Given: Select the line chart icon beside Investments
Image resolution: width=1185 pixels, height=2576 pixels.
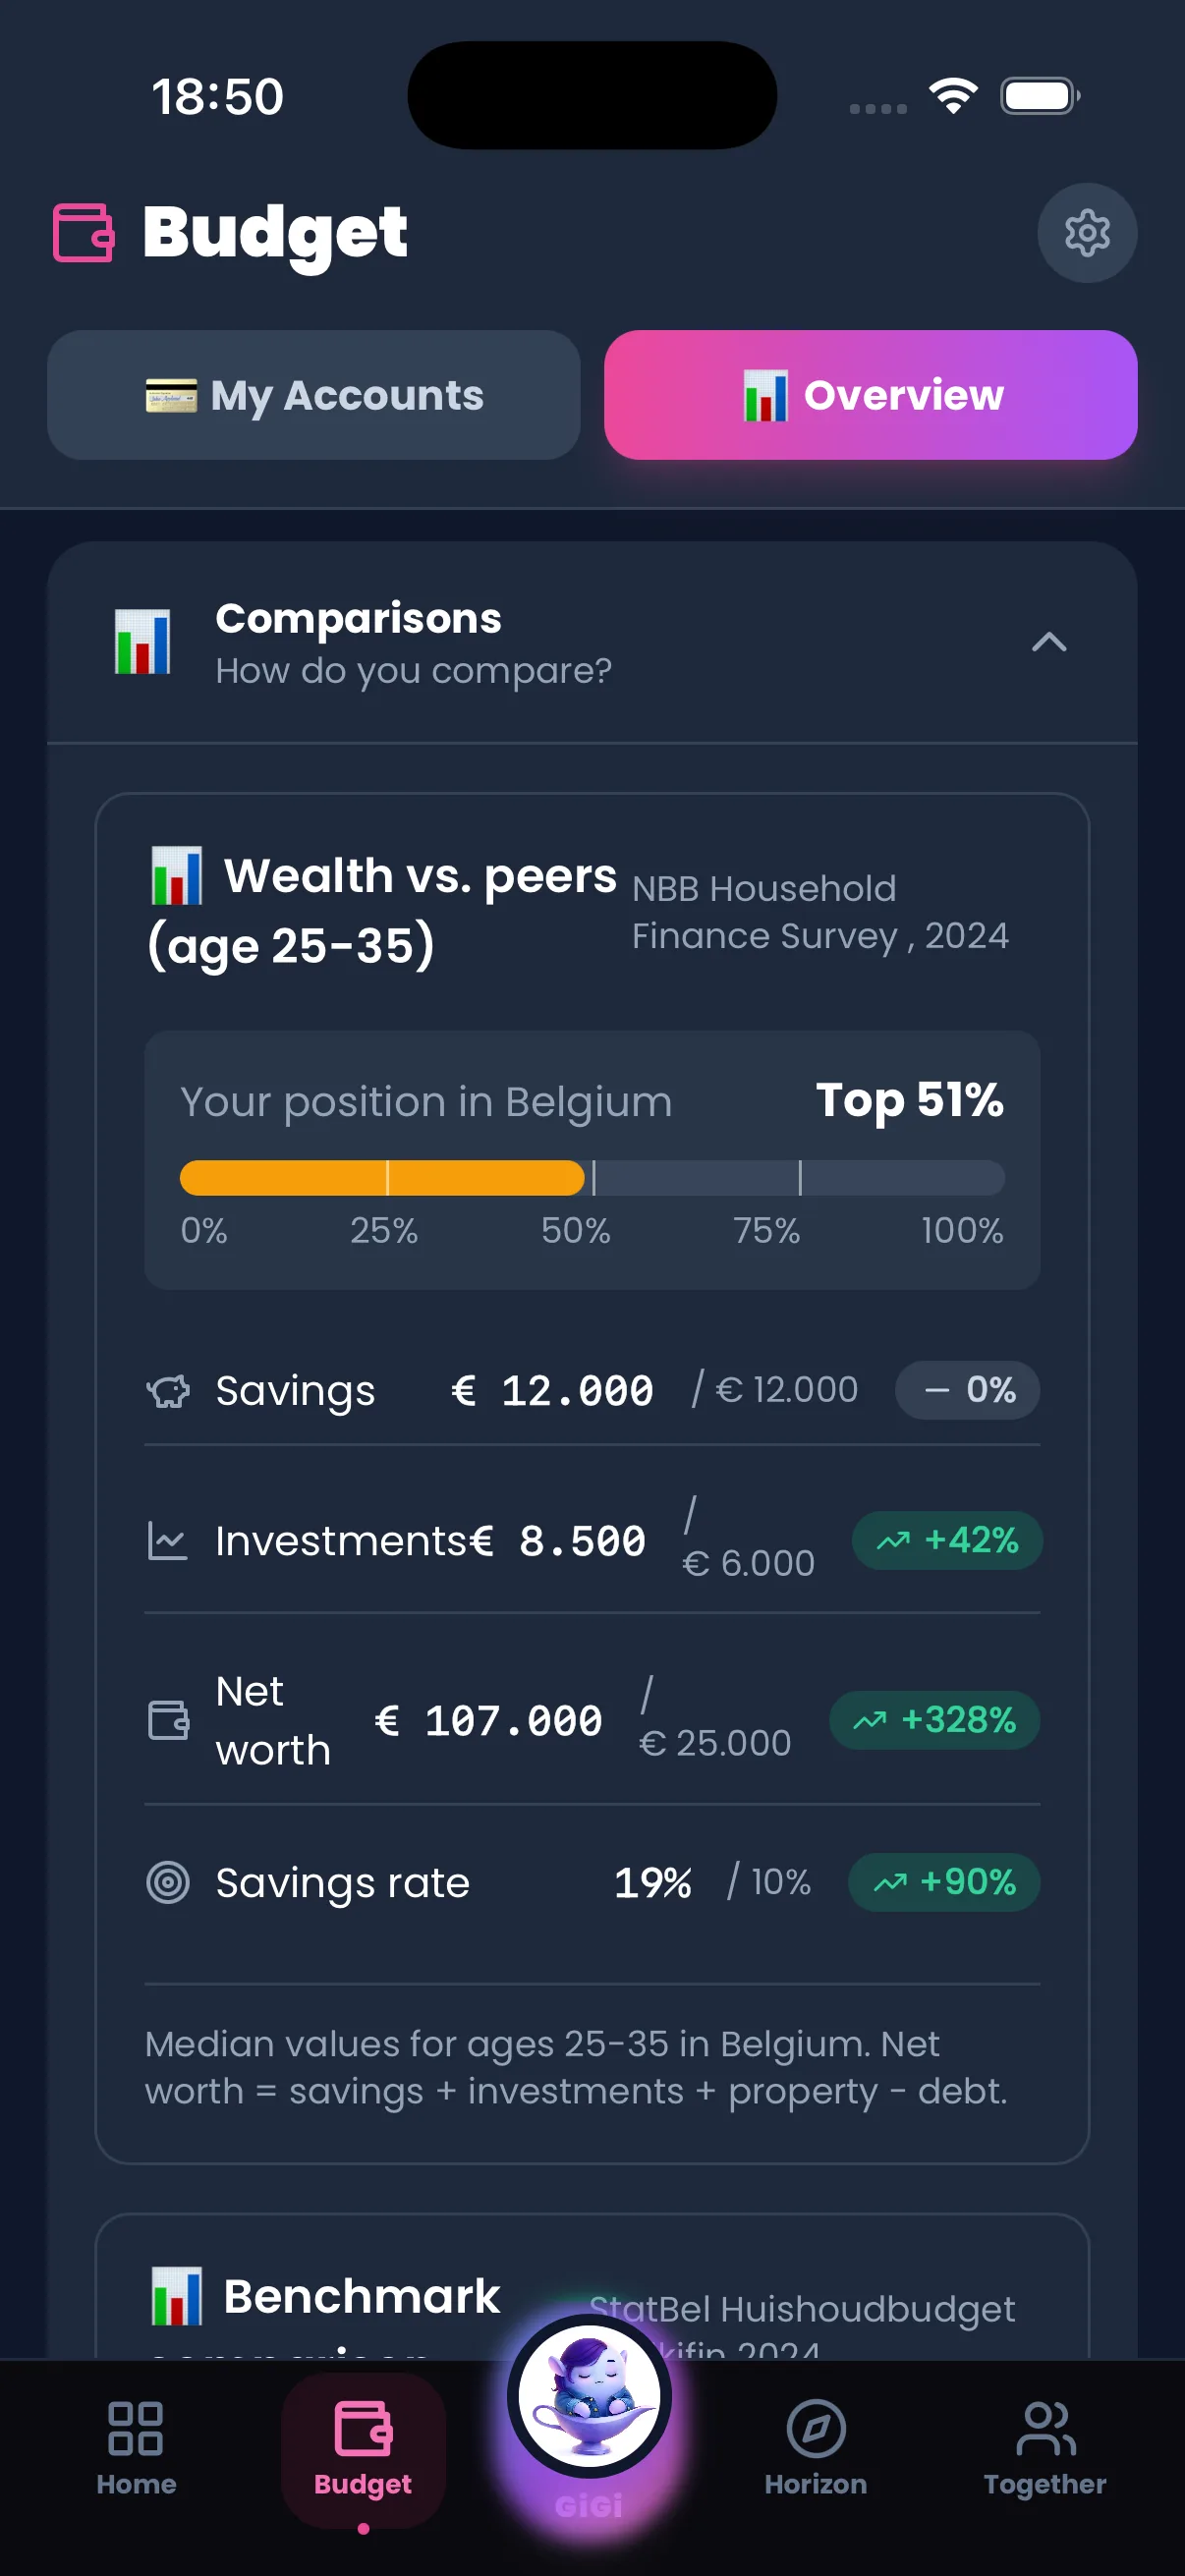Looking at the screenshot, I should coord(169,1541).
